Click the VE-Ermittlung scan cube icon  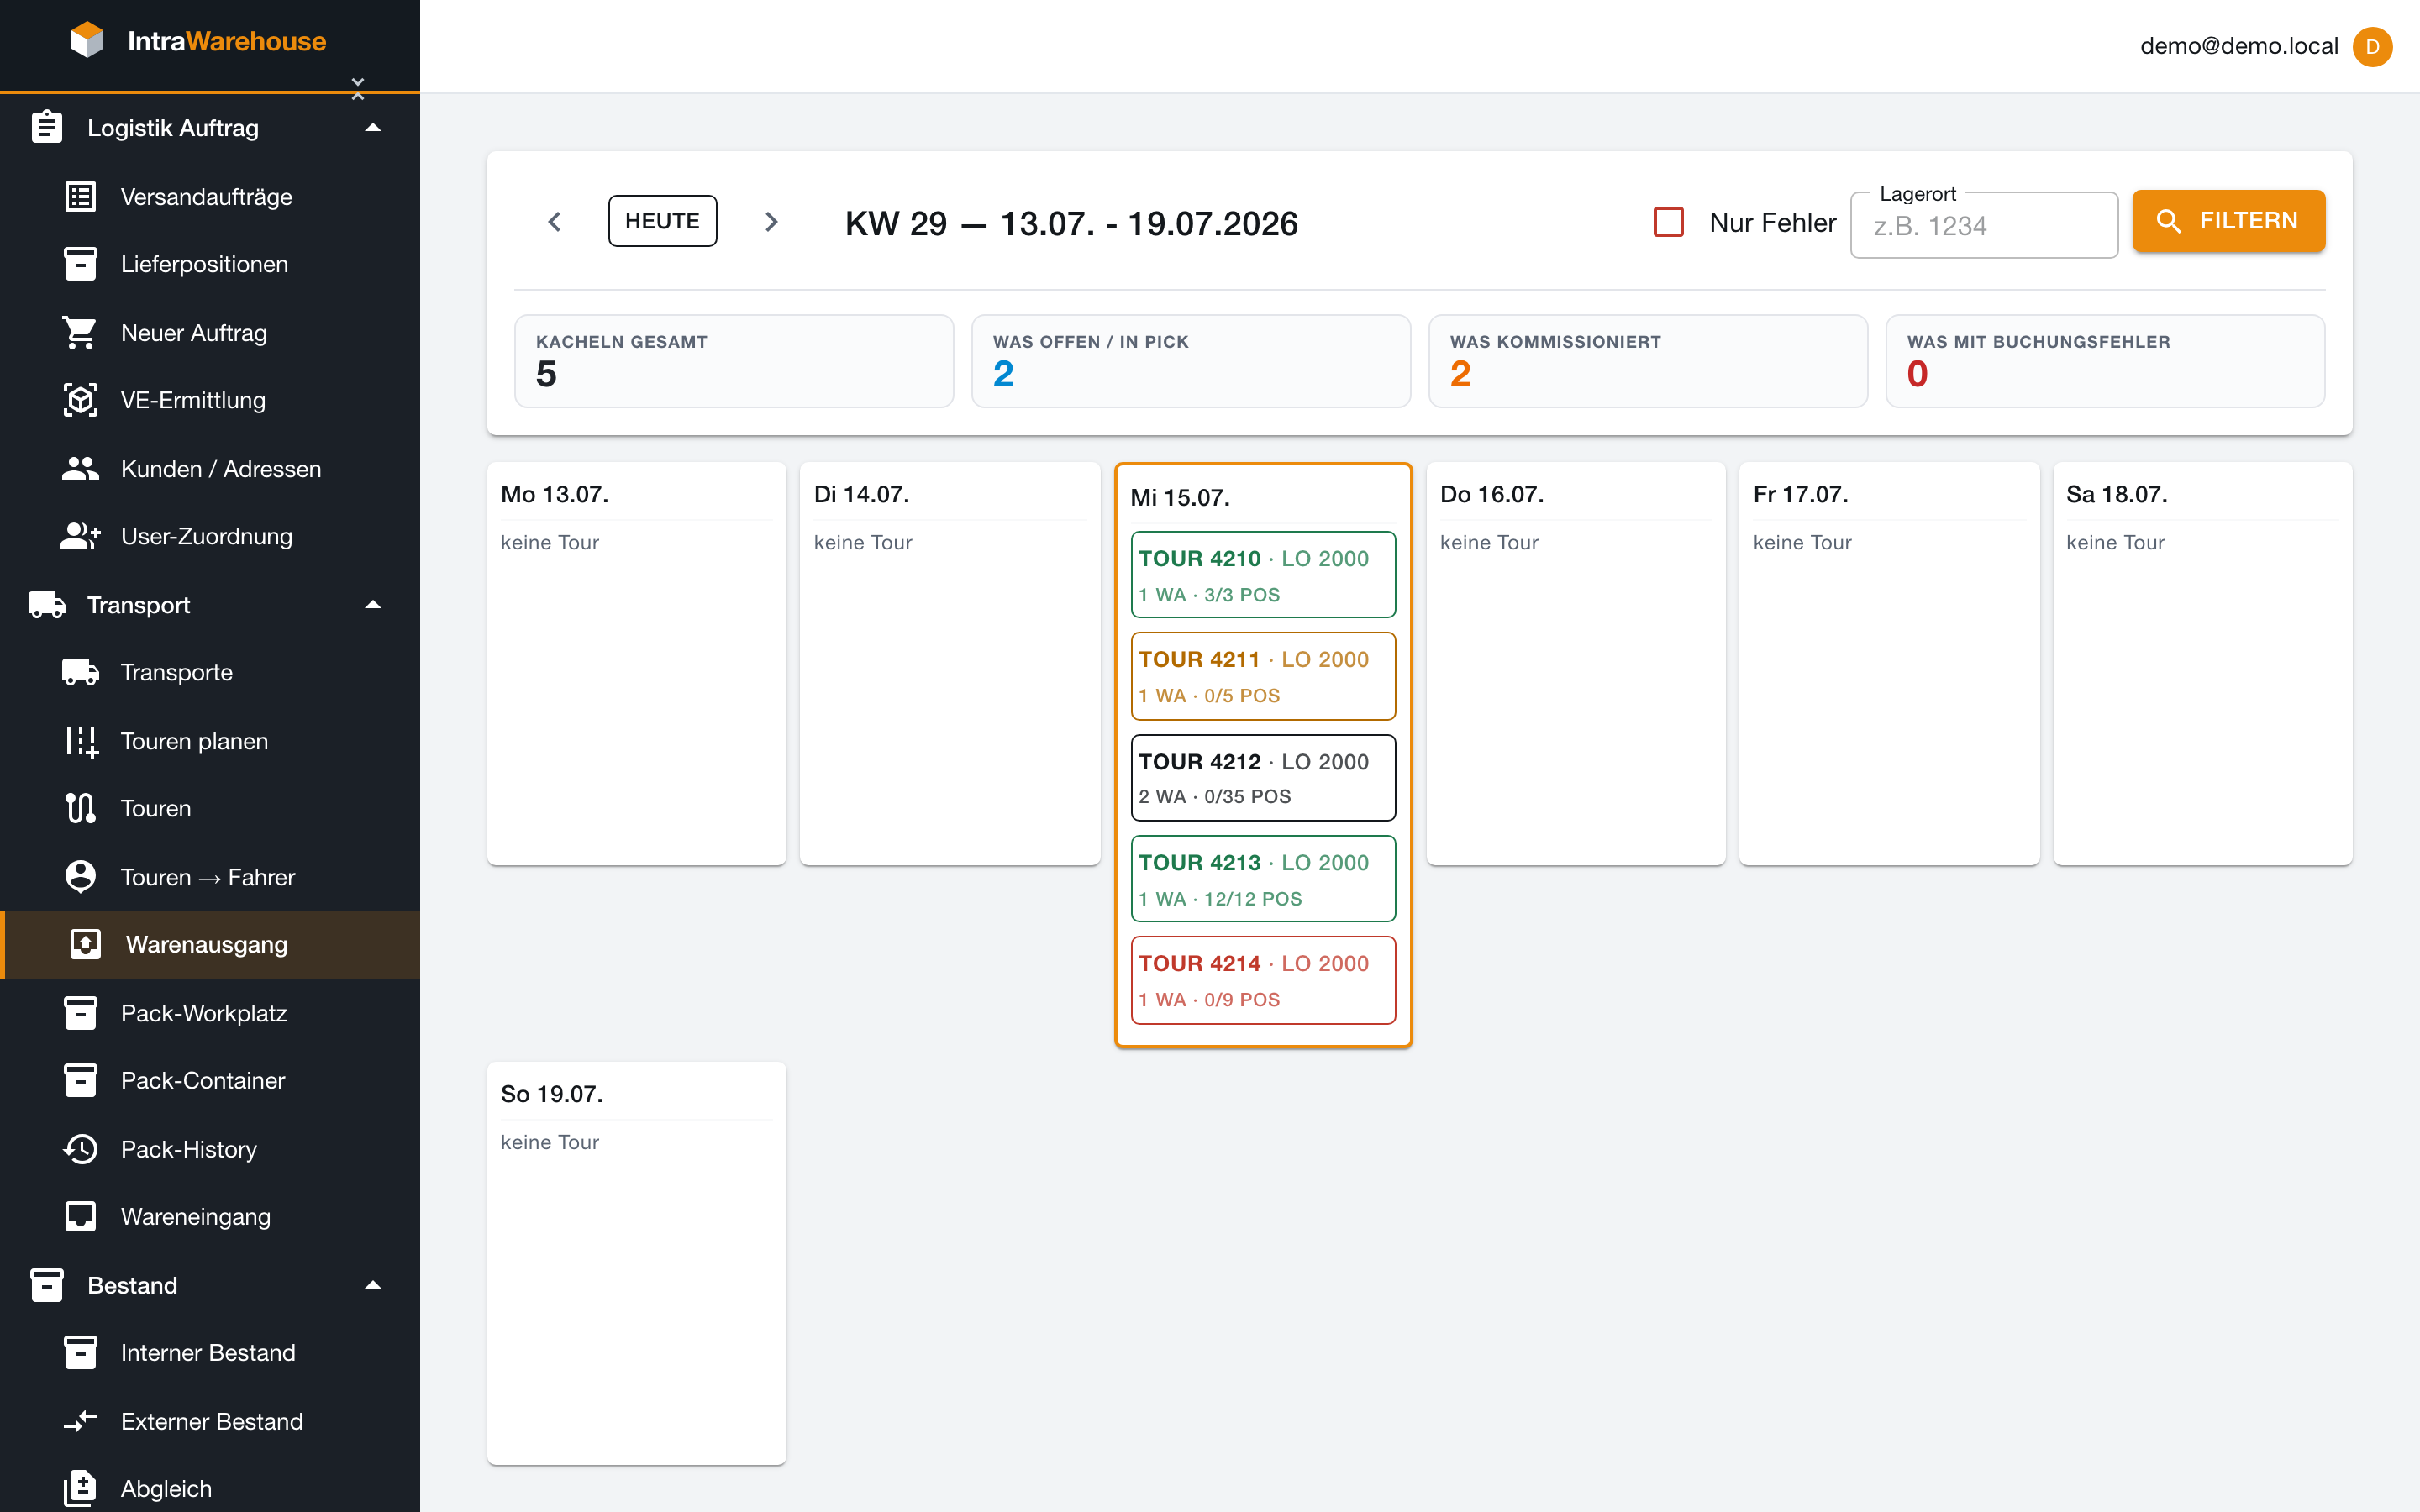[x=80, y=400]
